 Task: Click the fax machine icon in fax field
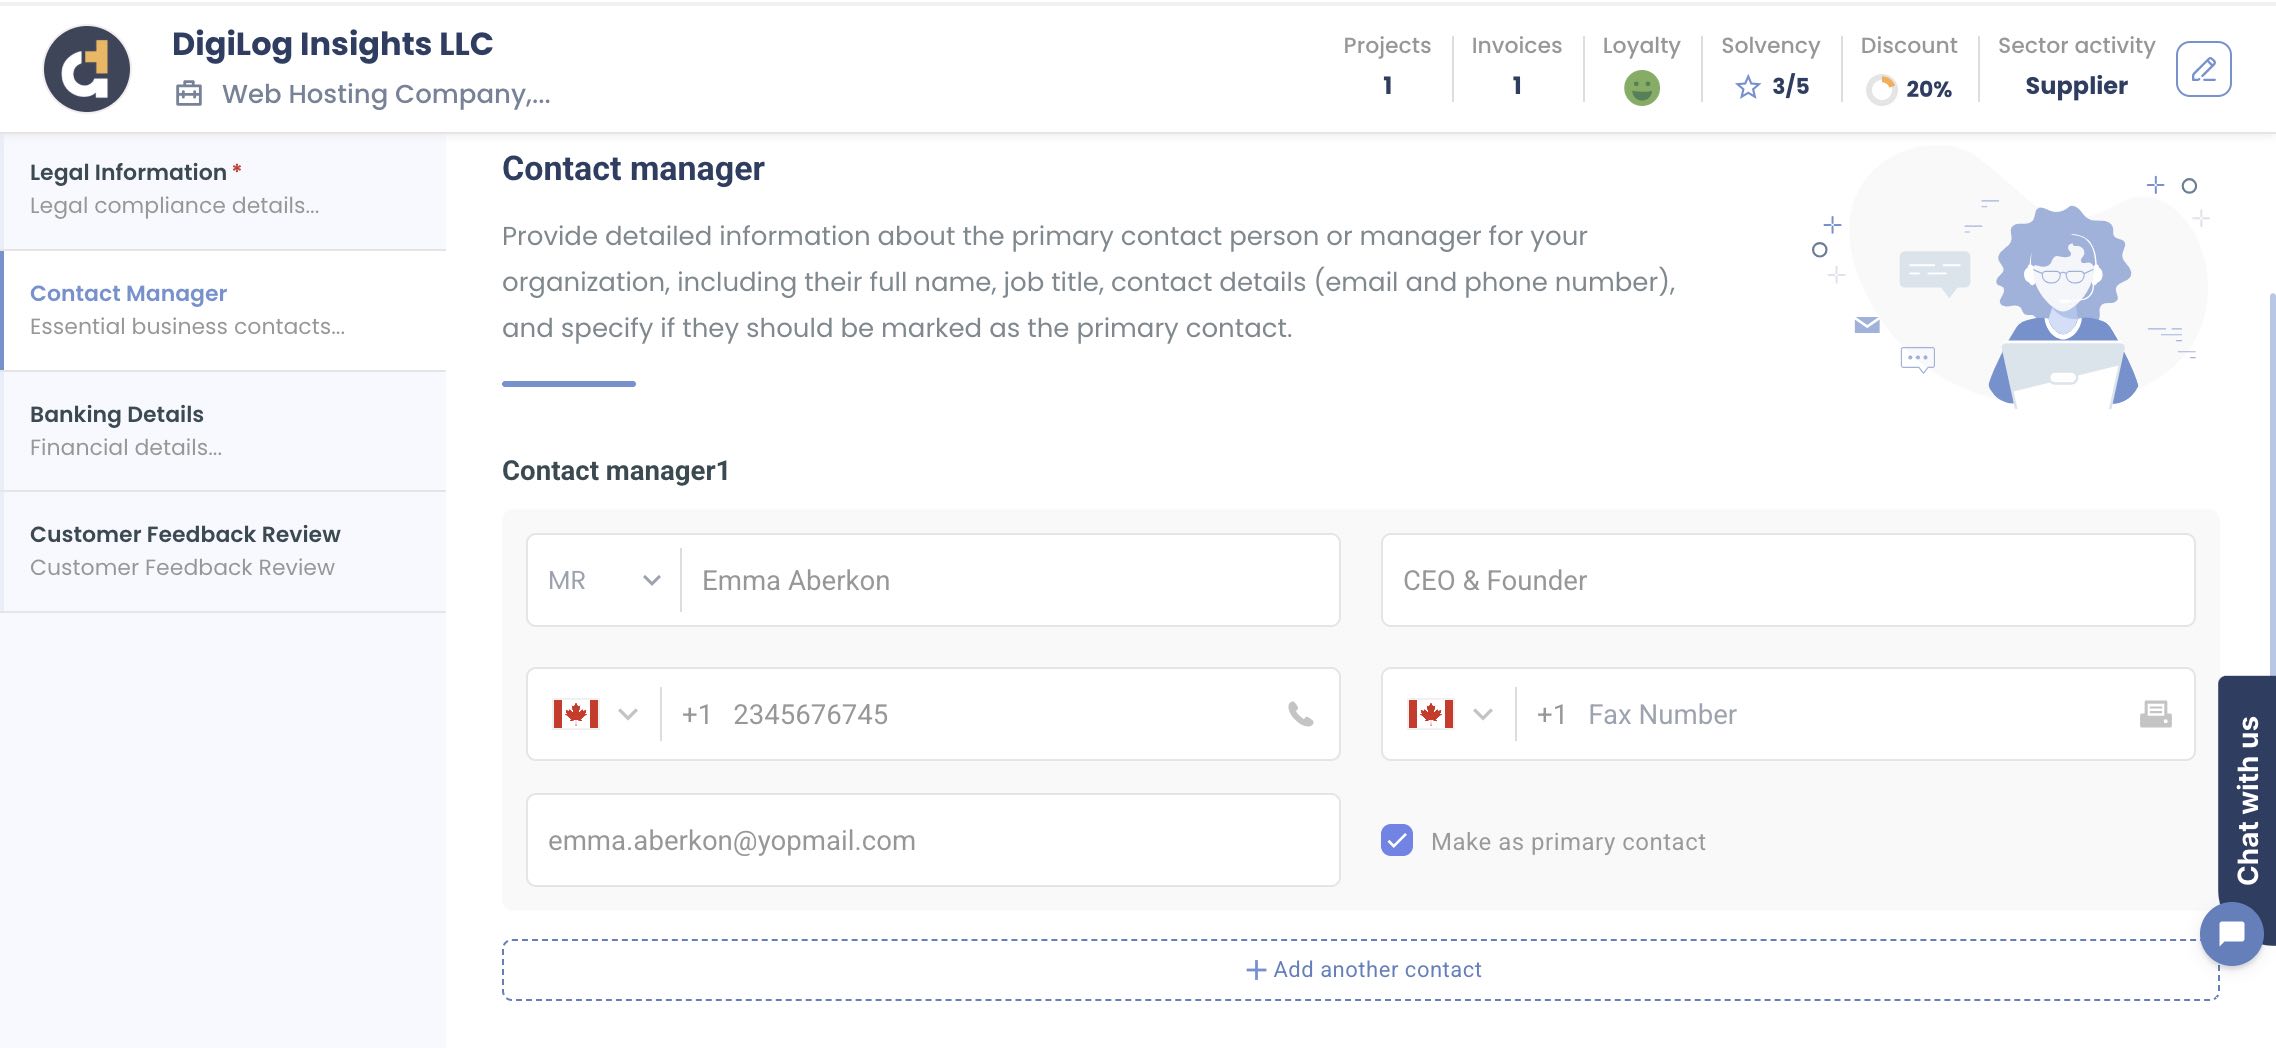2157,714
